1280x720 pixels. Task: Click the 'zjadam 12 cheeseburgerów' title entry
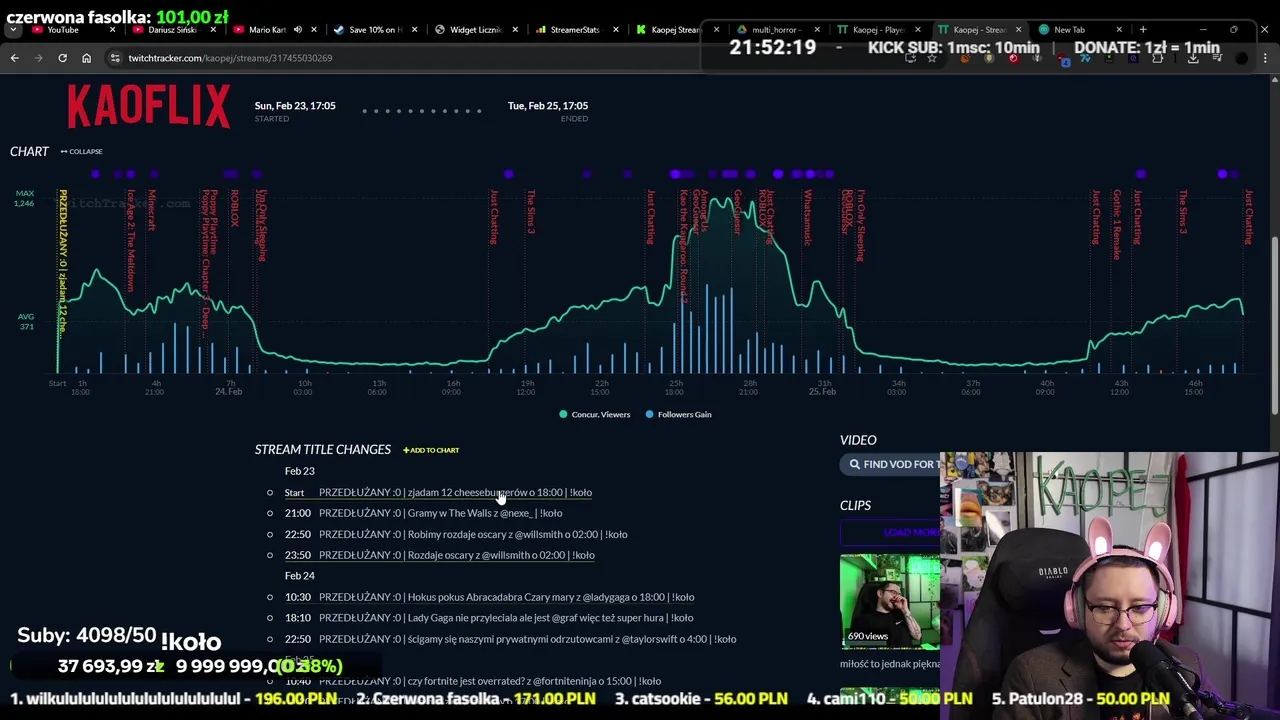[x=455, y=492]
